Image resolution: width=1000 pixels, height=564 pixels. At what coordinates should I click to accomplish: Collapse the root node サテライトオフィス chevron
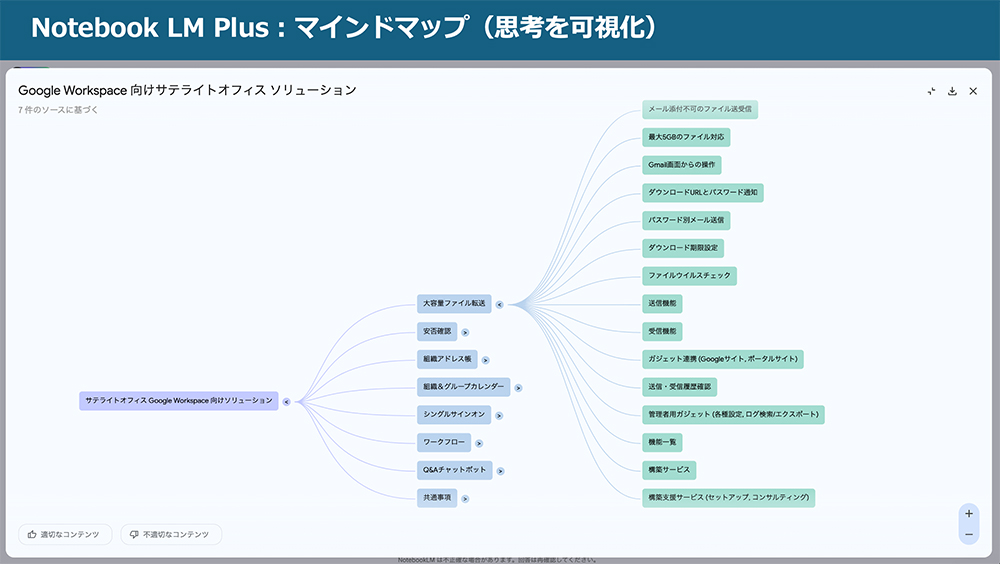(x=286, y=402)
